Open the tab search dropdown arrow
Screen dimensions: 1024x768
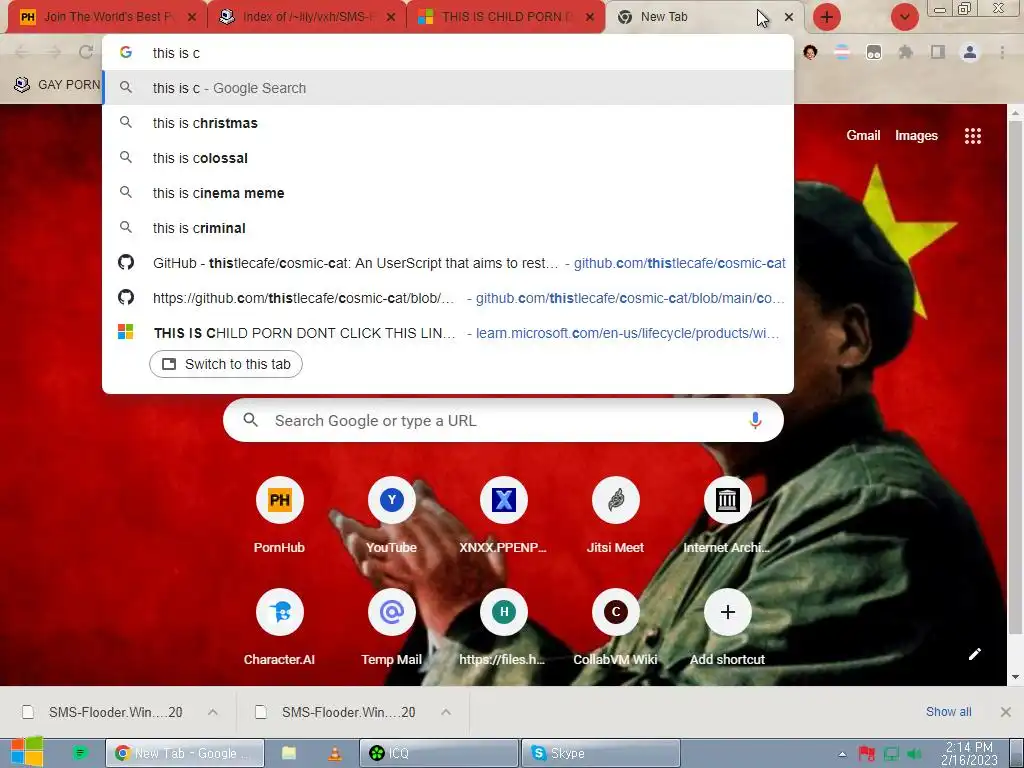(x=905, y=17)
